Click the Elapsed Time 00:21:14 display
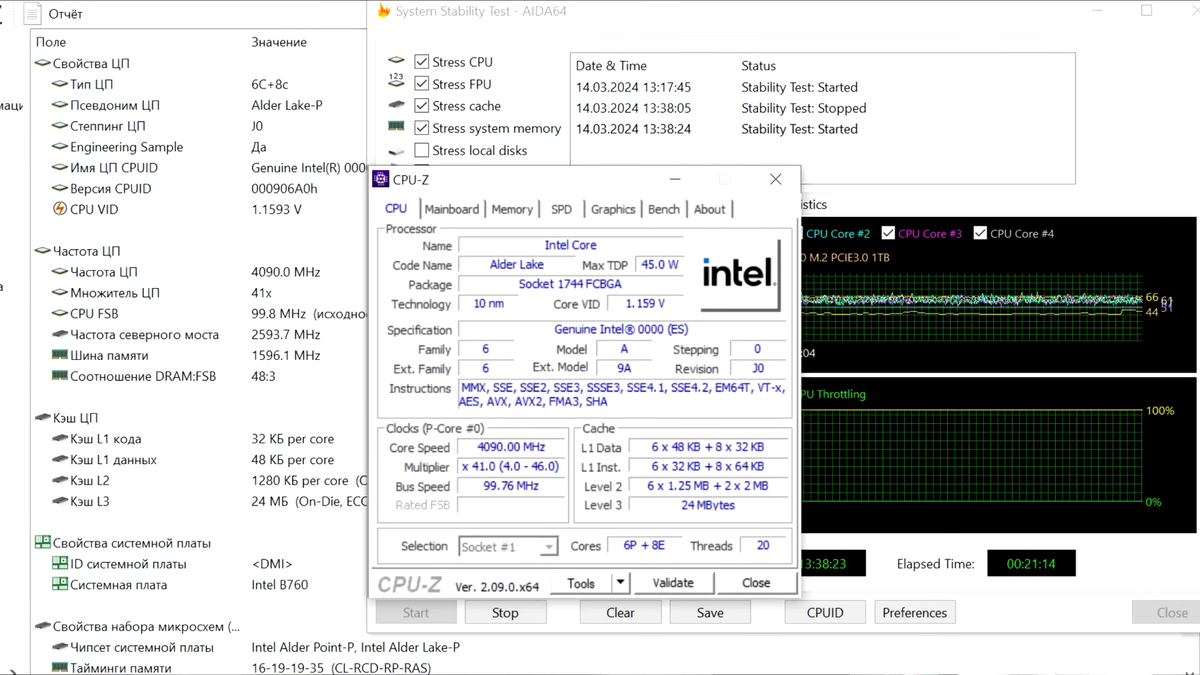 click(x=1031, y=563)
